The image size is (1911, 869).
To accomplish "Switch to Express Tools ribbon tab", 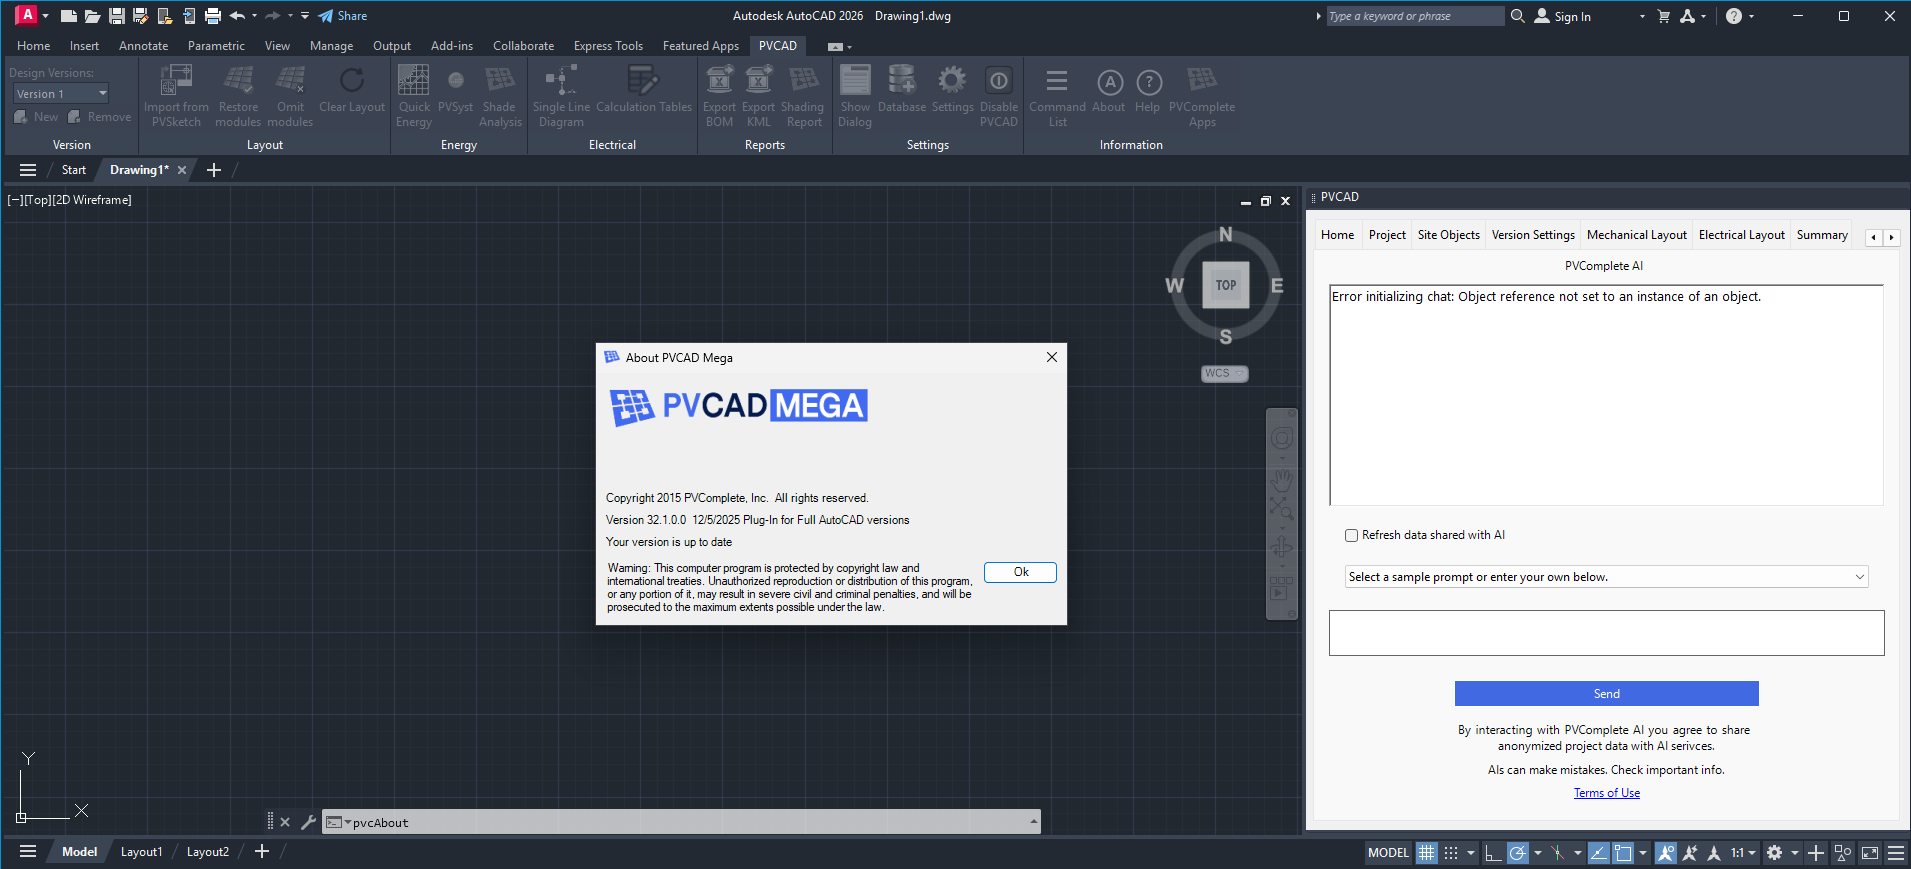I will (x=608, y=46).
